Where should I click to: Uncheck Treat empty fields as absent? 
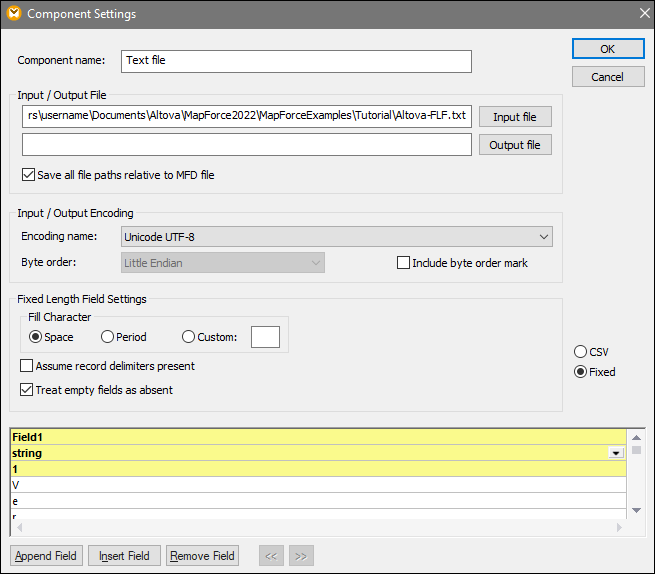pos(27,390)
